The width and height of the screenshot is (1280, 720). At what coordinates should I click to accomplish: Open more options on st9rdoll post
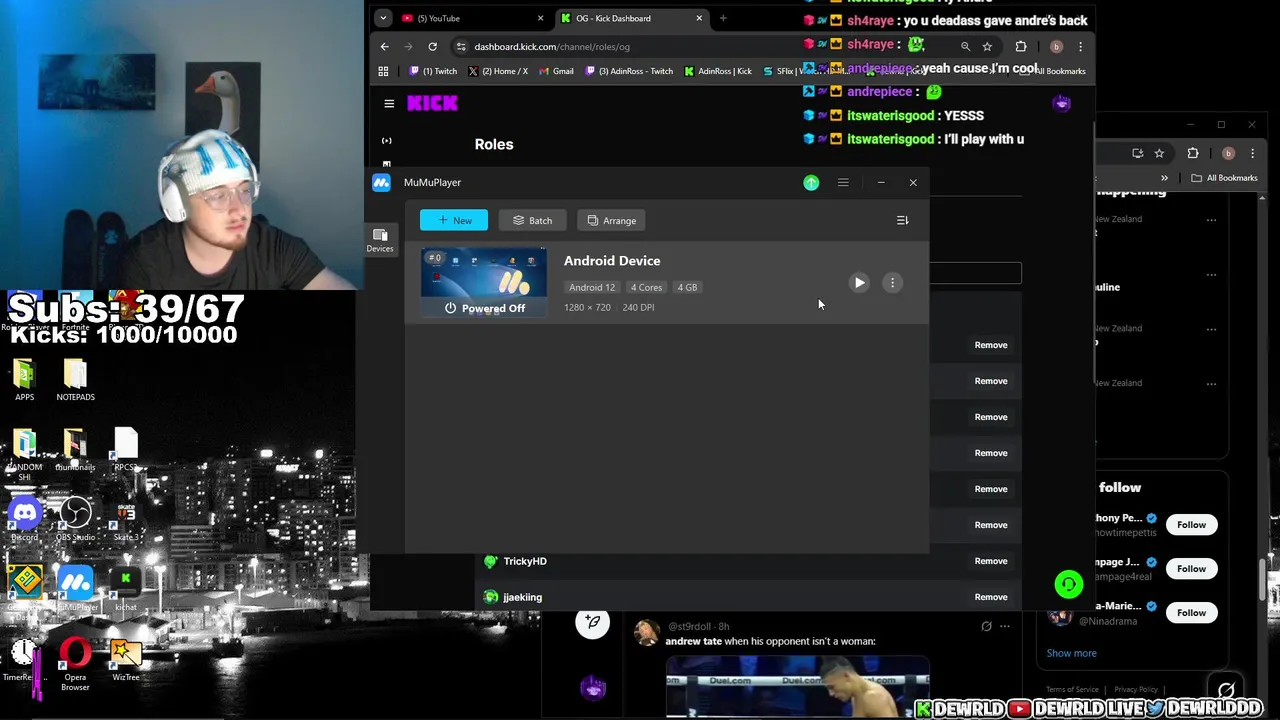point(1004,626)
